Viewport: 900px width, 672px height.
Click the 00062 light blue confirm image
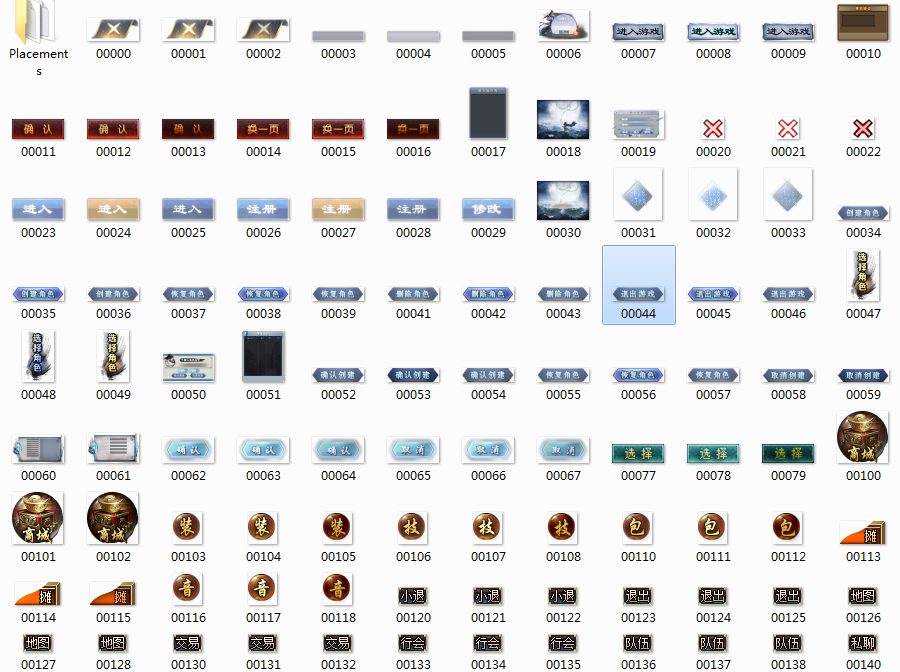pyautogui.click(x=188, y=450)
